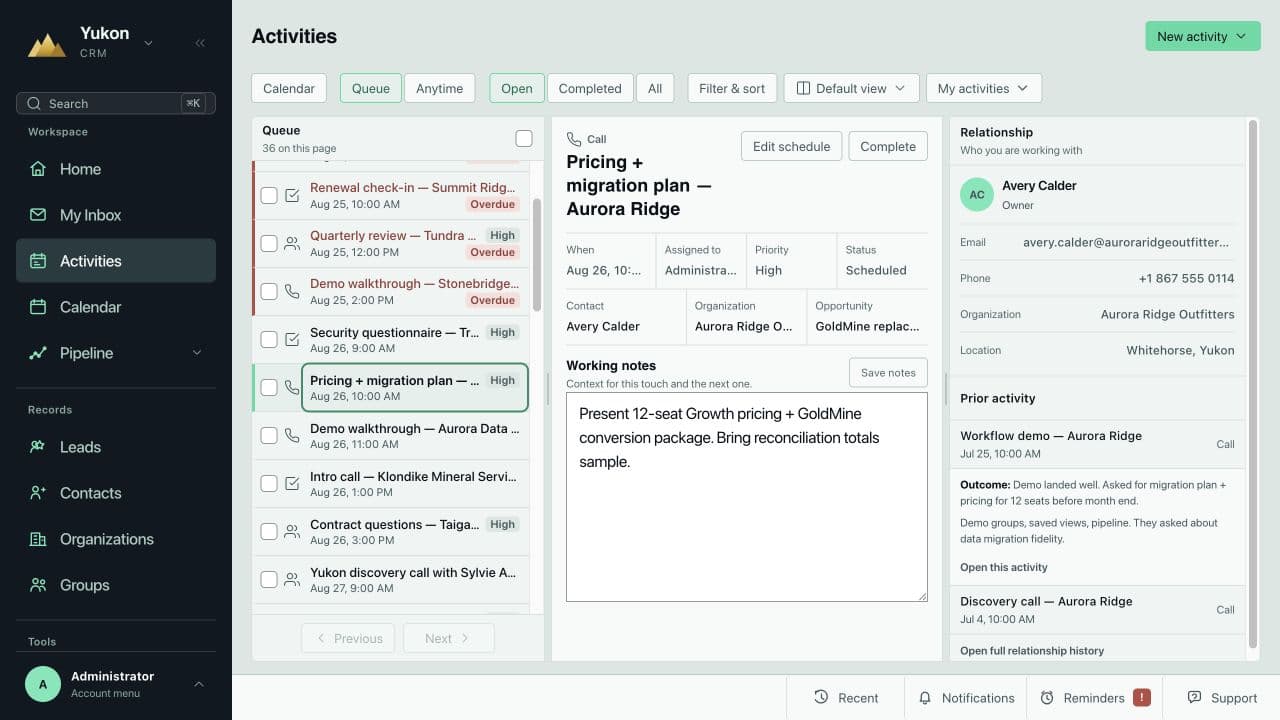Click the Recent clock icon in footer
The height and width of the screenshot is (720, 1280).
pos(821,697)
